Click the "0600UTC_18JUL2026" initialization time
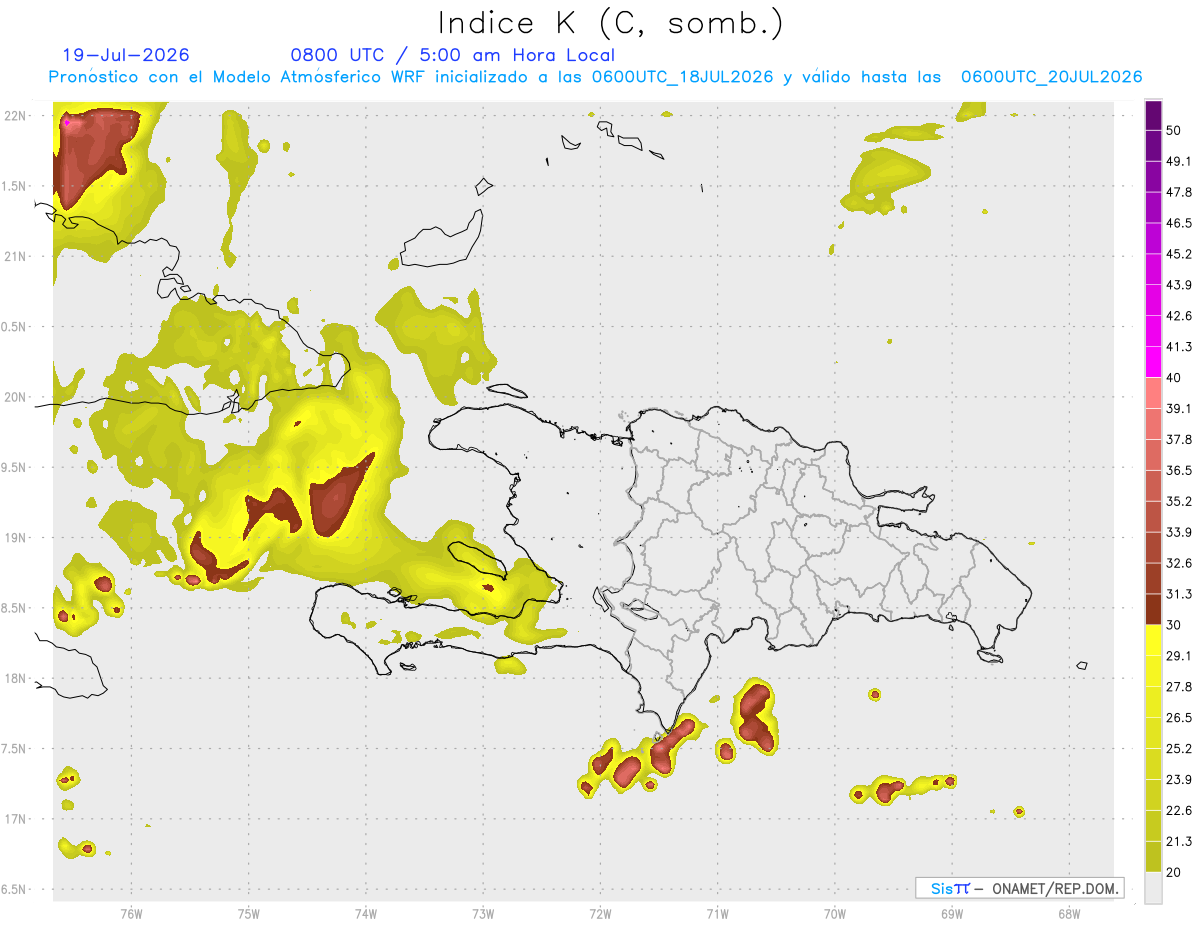Viewport: 1200px width, 927px height. tap(682, 77)
